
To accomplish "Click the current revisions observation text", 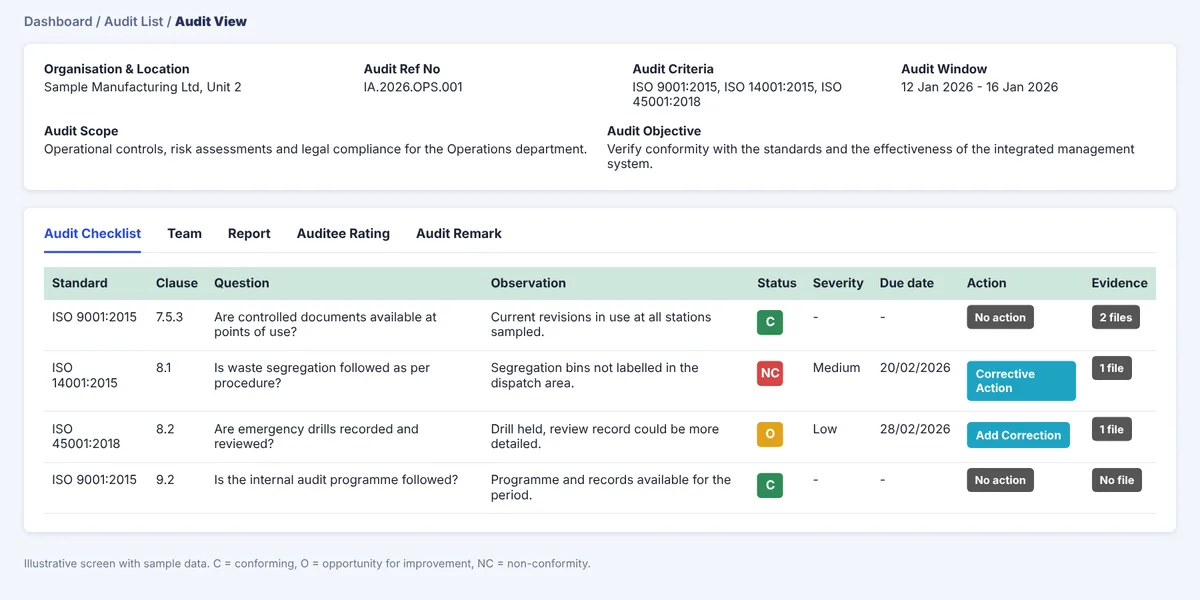I will 601,324.
